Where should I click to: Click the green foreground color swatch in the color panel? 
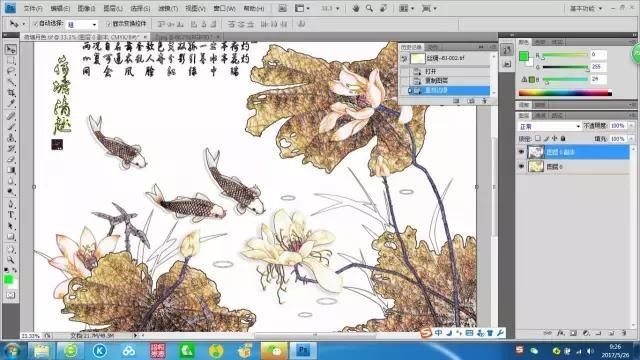[x=524, y=56]
